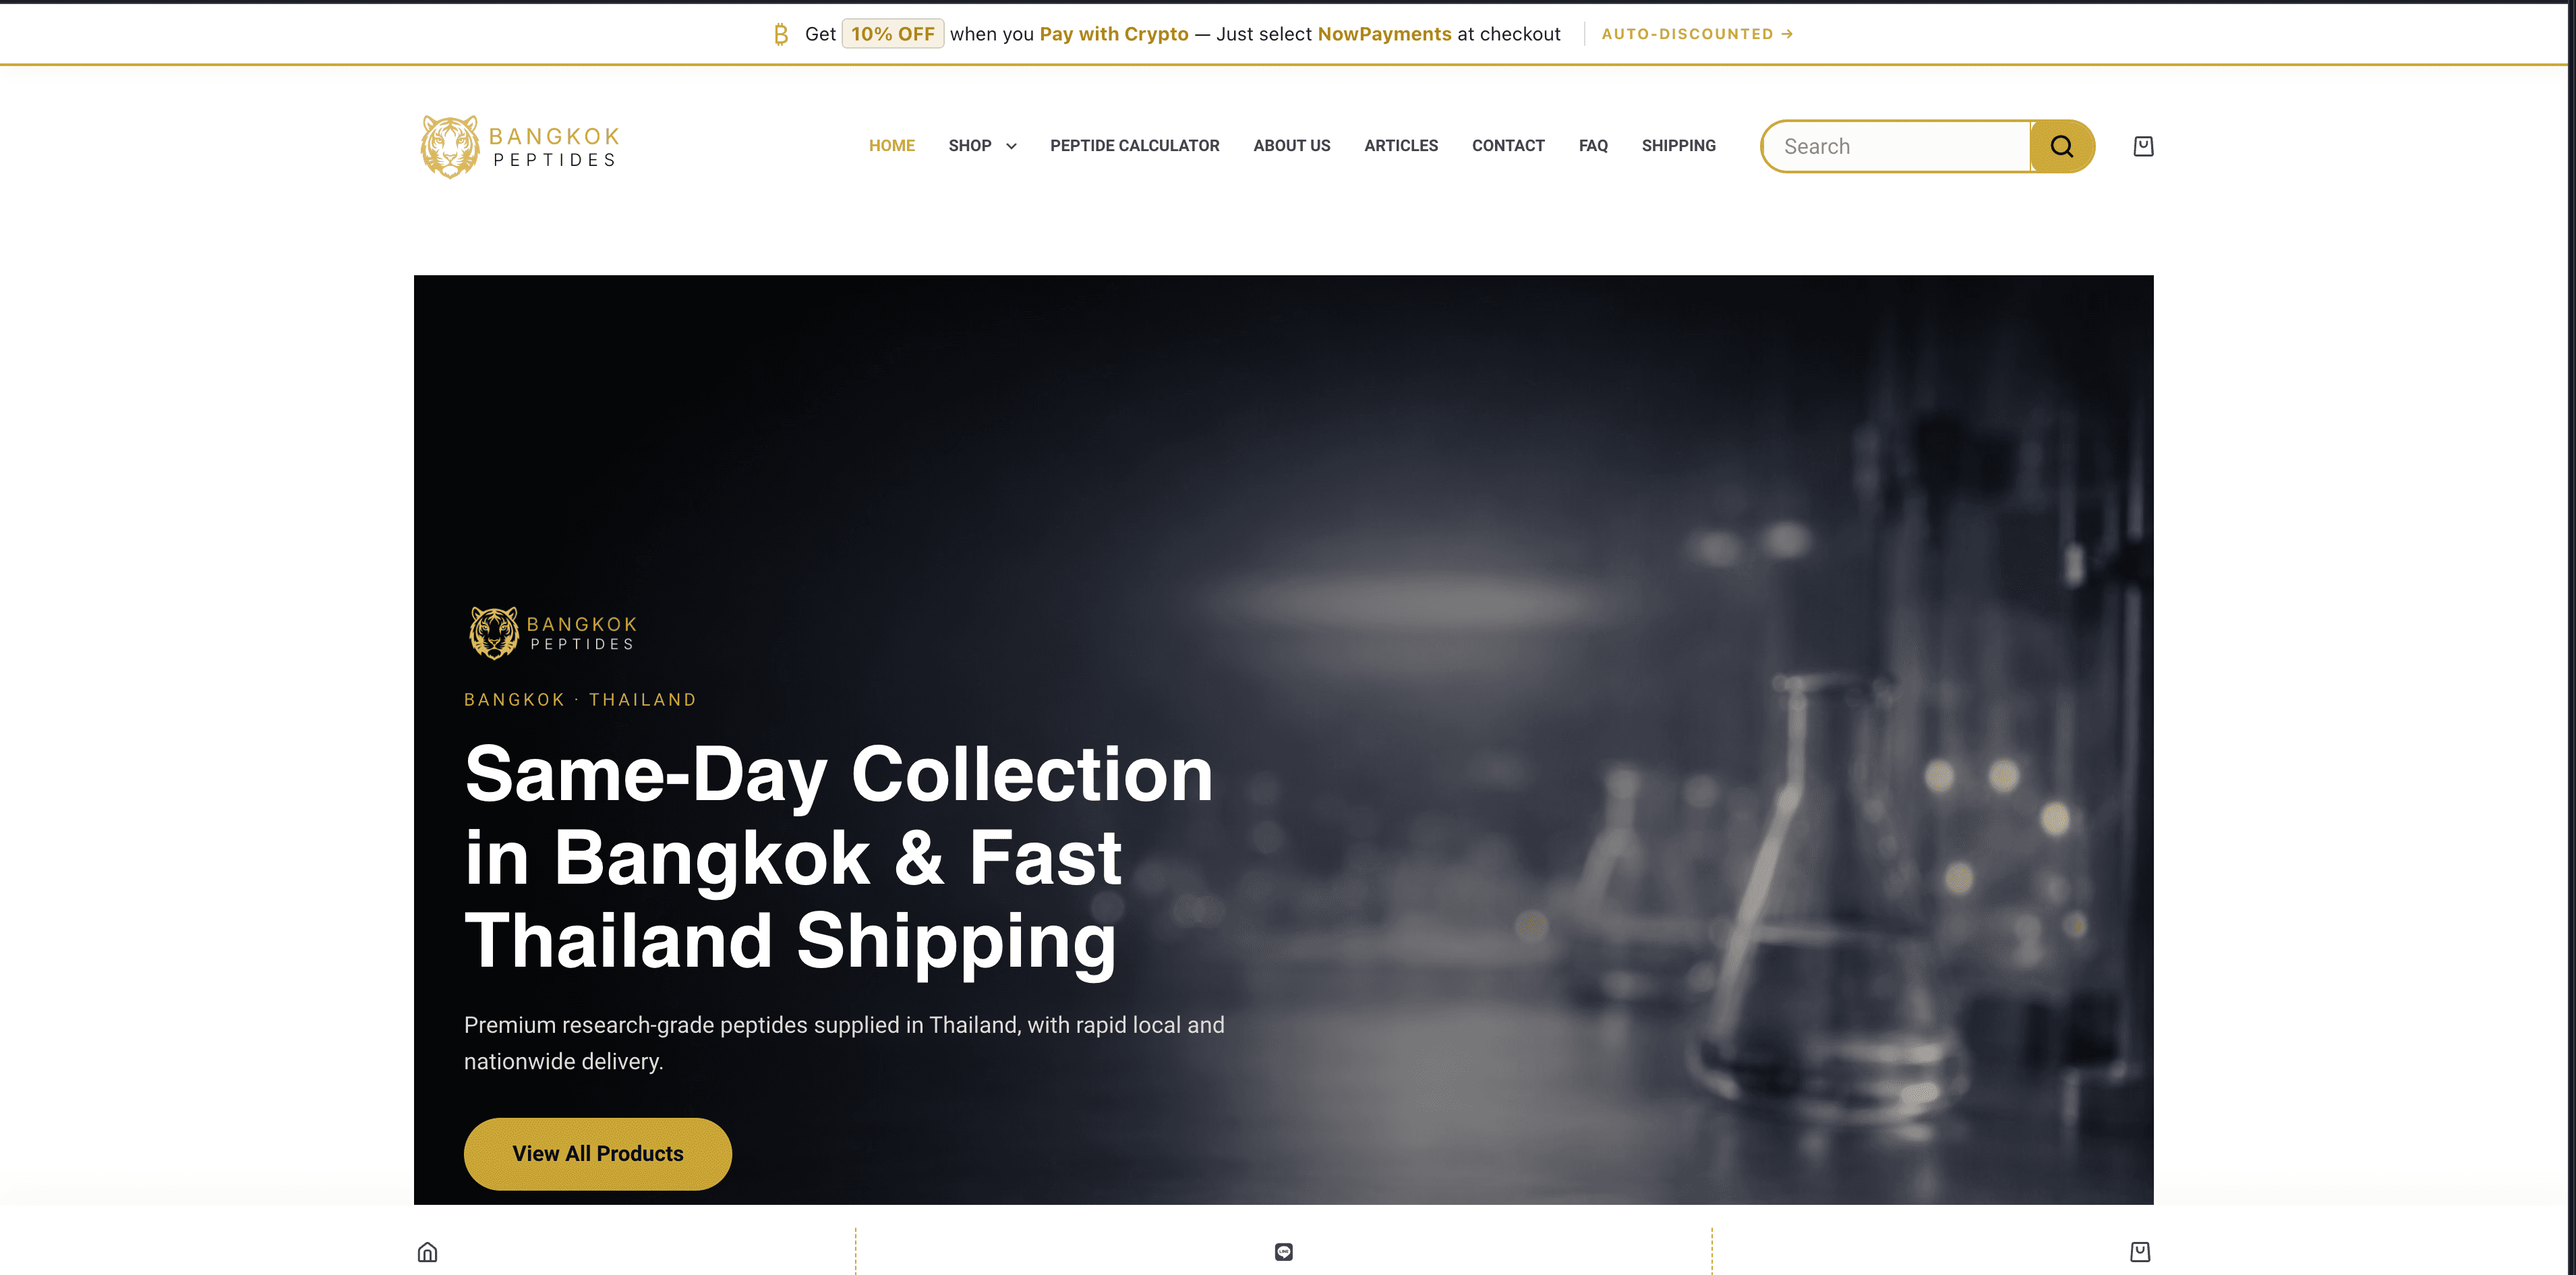Click the cart icon in the bottom bar
The height and width of the screenshot is (1275, 2576).
(2140, 1252)
